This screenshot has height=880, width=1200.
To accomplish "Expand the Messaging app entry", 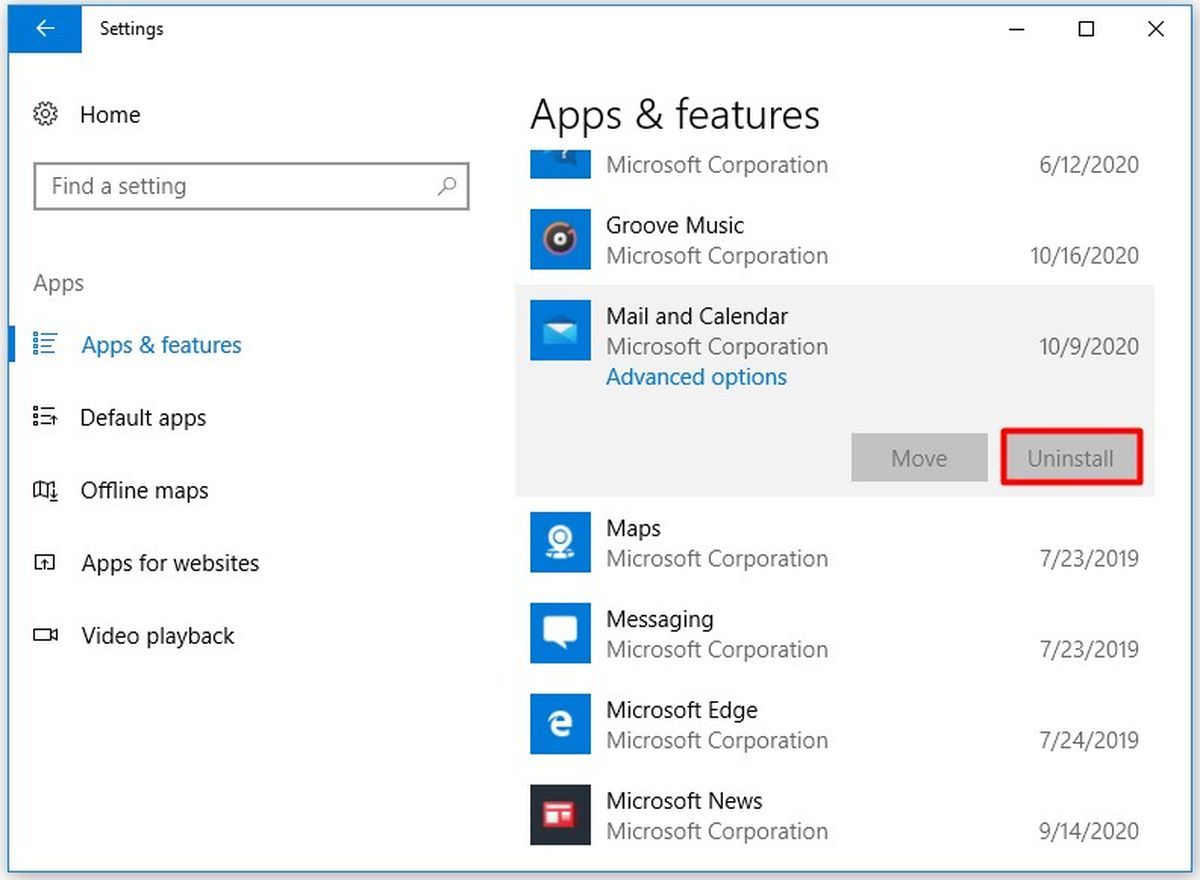I will click(835, 633).
